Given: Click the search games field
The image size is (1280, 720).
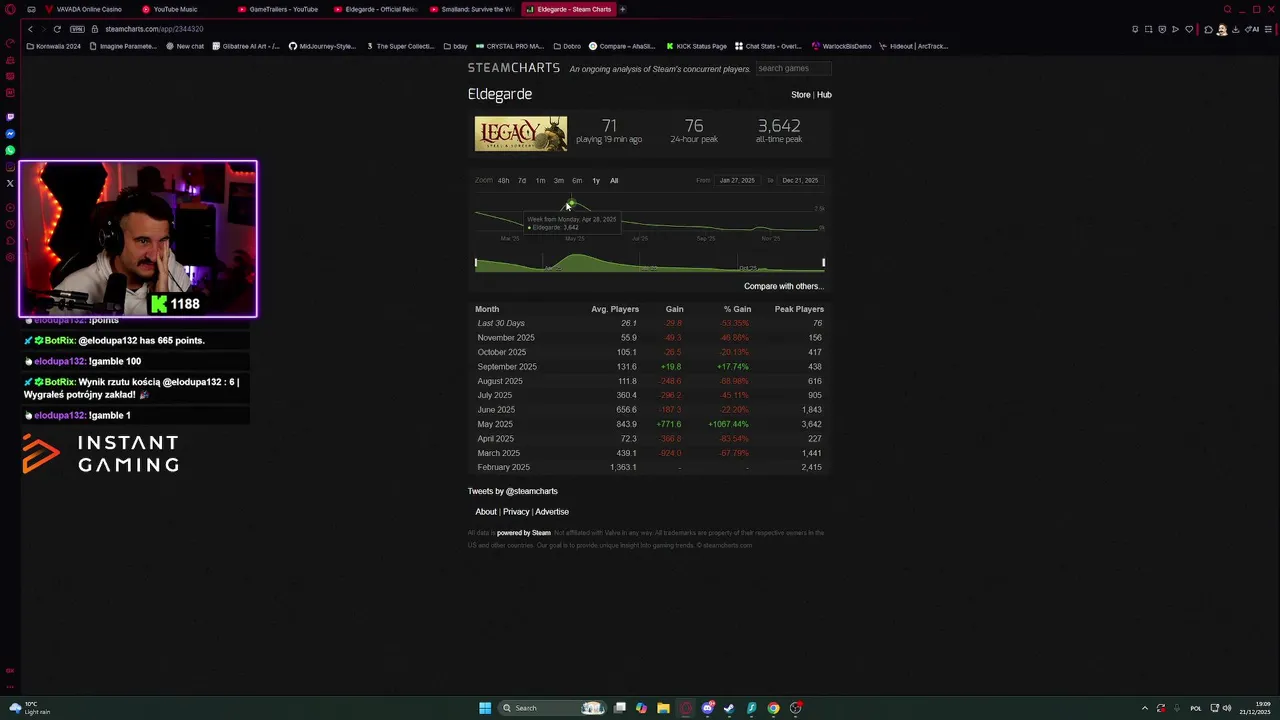Looking at the screenshot, I should pos(793,68).
